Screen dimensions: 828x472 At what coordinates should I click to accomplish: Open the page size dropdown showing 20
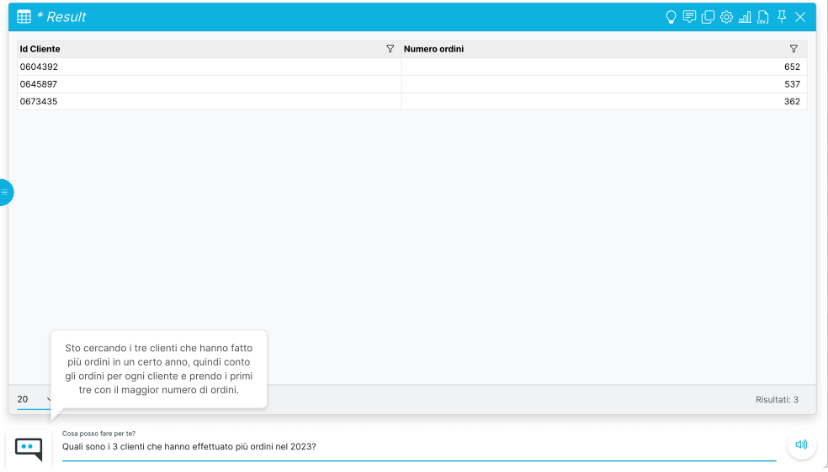(x=35, y=400)
